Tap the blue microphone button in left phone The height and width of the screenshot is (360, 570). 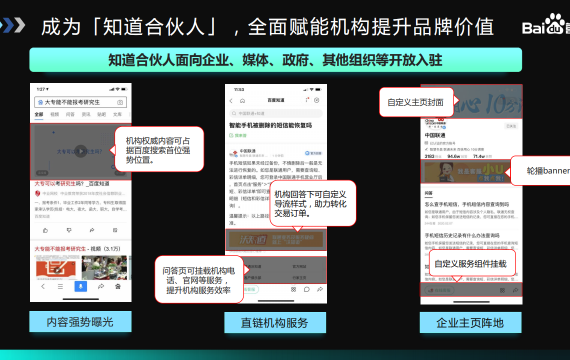[81, 287]
